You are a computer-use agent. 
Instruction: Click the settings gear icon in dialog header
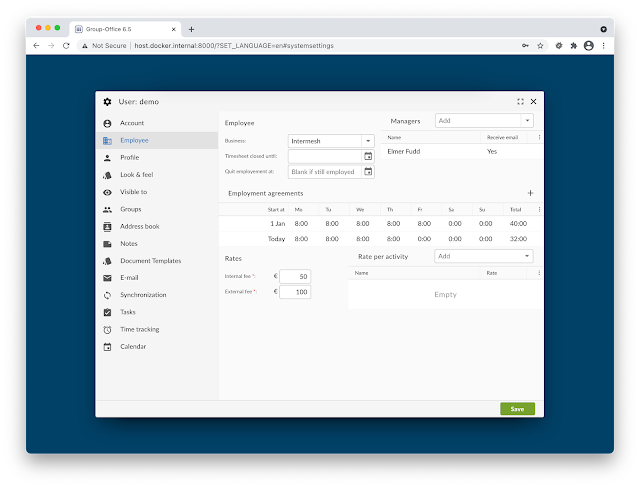pos(107,102)
